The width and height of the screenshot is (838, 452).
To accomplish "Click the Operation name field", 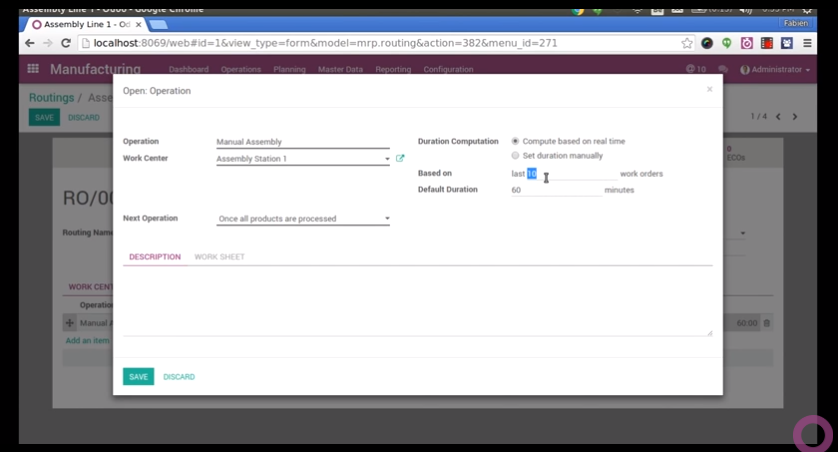I will point(302,142).
